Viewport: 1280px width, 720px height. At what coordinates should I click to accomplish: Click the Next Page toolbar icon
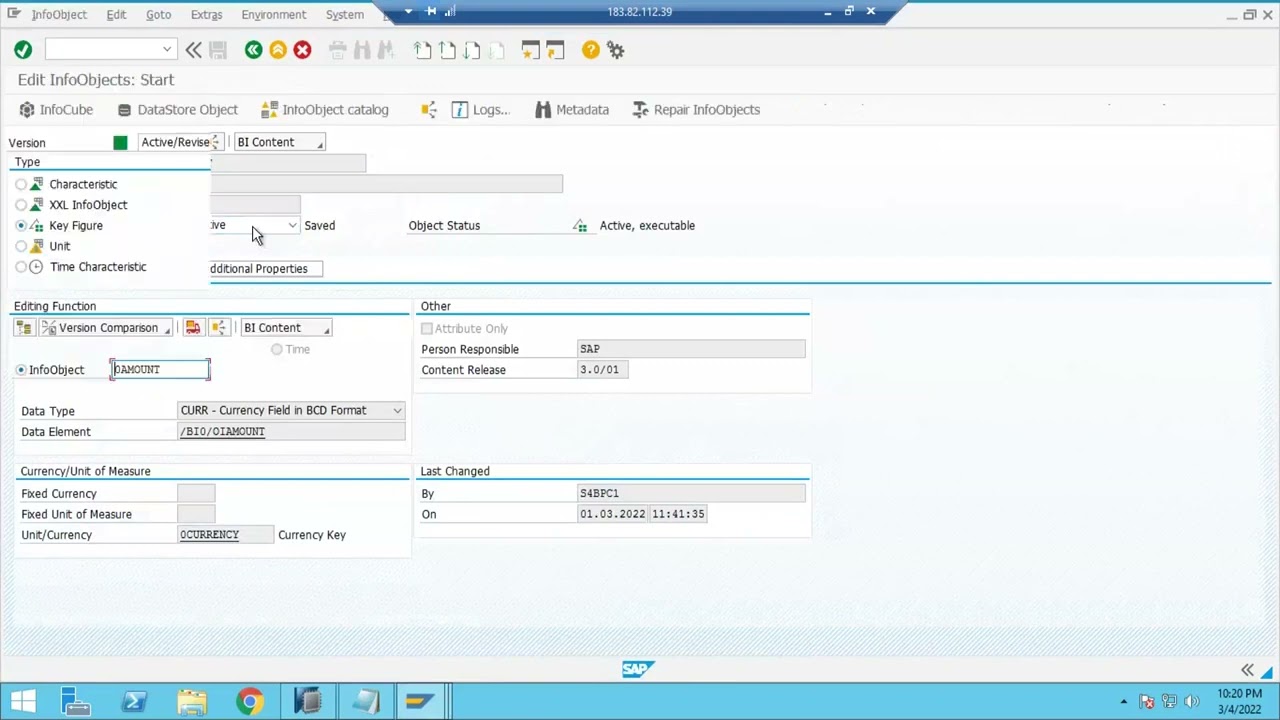(x=472, y=50)
